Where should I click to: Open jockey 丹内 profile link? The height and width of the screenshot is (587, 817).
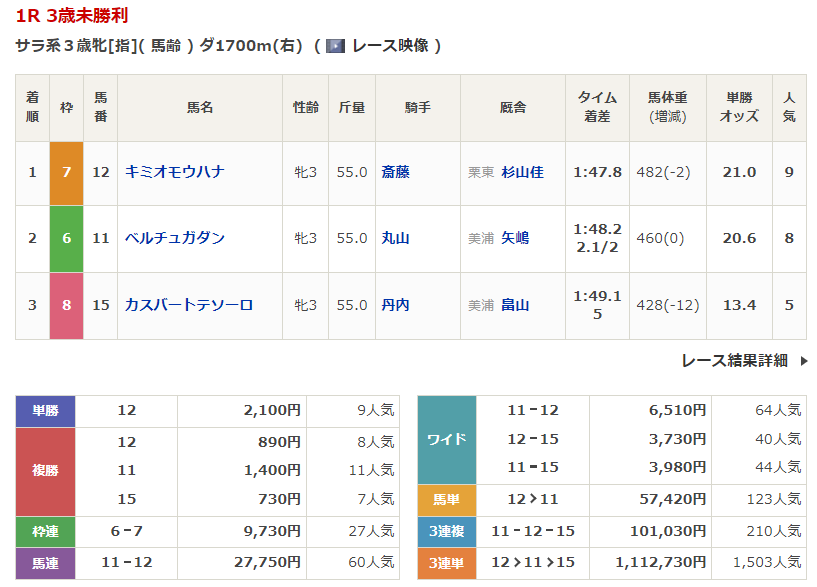395,305
